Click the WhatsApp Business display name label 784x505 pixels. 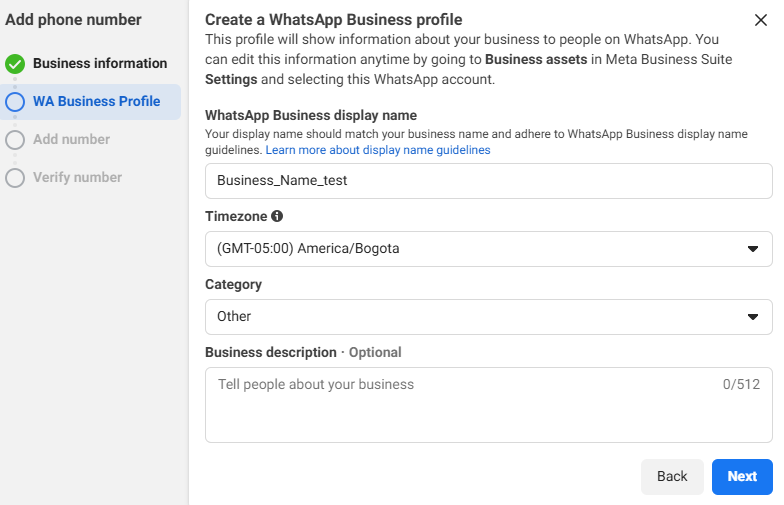point(311,116)
